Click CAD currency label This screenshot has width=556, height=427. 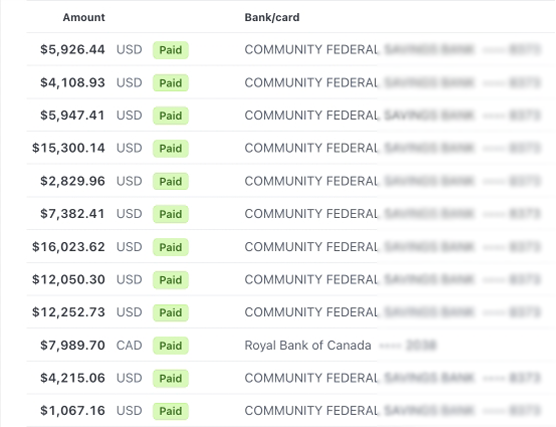(x=129, y=345)
